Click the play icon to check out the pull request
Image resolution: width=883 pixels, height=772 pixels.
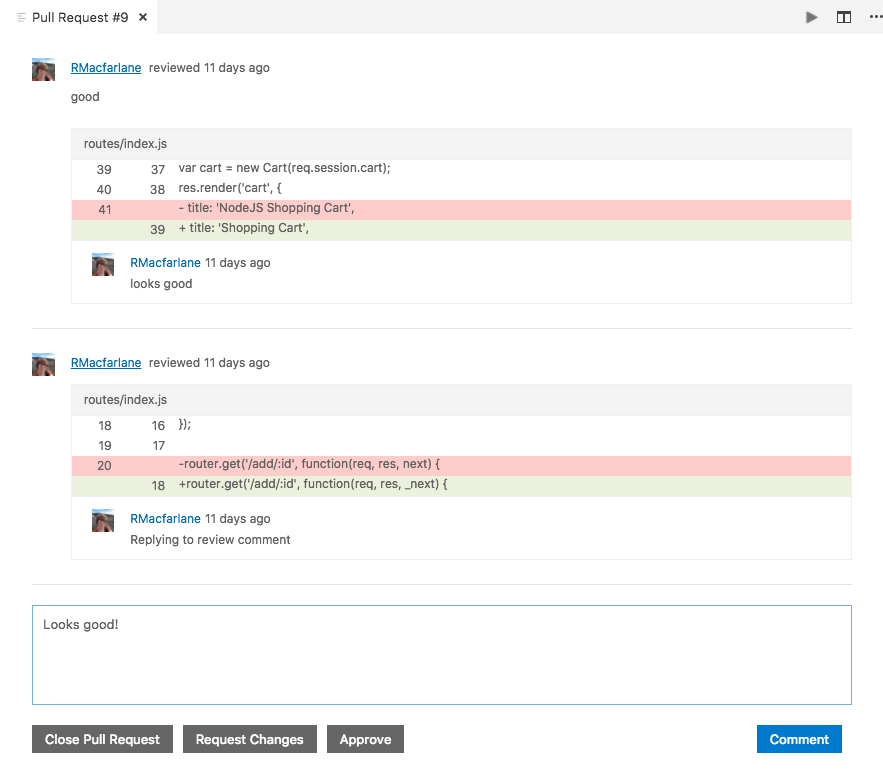pos(811,17)
